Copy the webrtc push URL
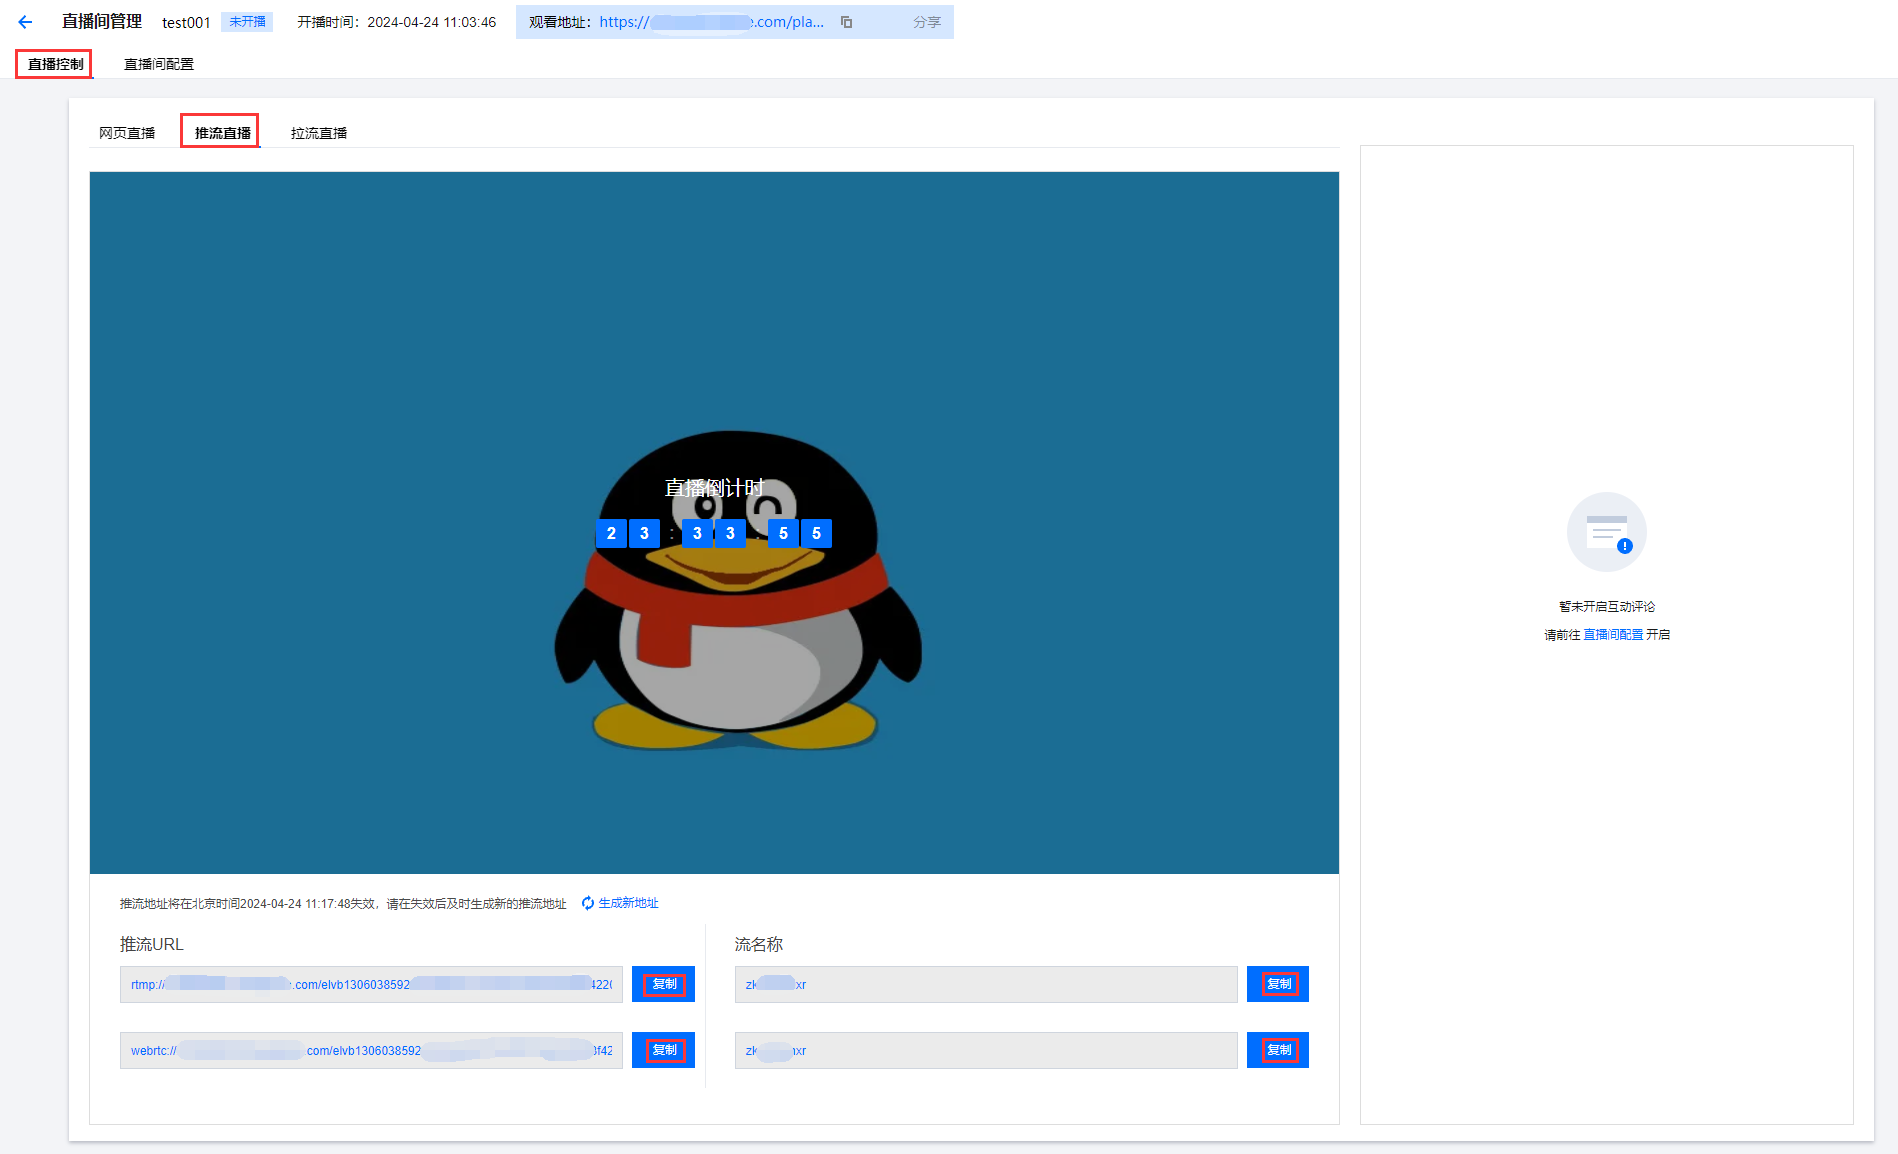 coord(663,1050)
